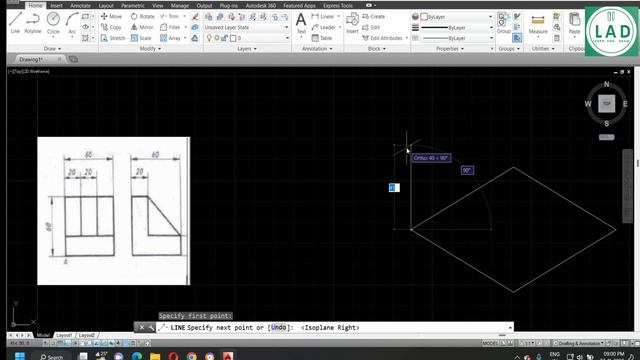Switch to the Insert ribbon tab
Viewport: 640px width, 360px height.
click(x=56, y=6)
